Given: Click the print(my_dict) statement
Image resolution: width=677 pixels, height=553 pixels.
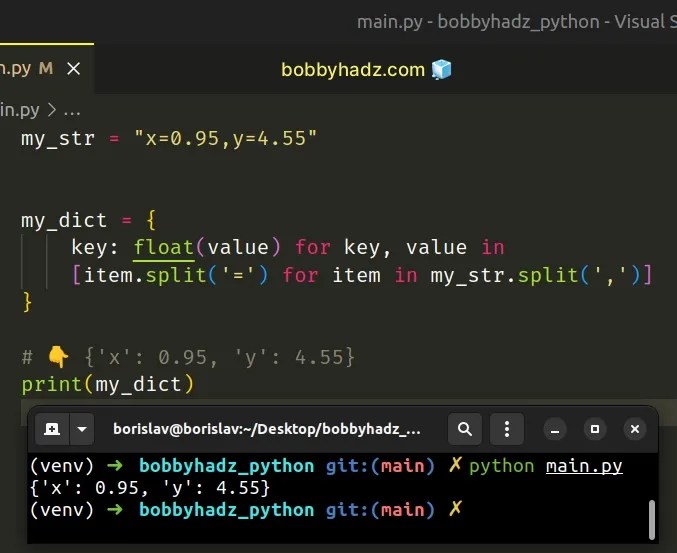Looking at the screenshot, I should (108, 384).
